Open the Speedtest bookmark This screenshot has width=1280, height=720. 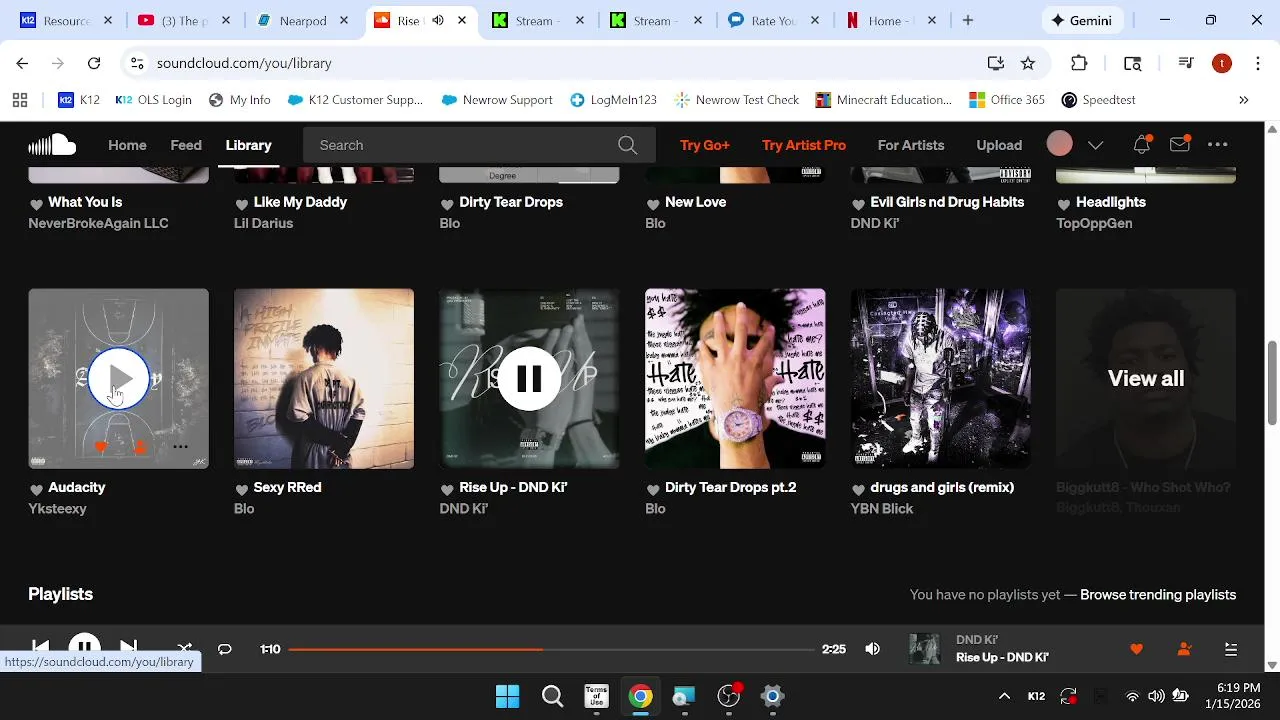[1098, 100]
